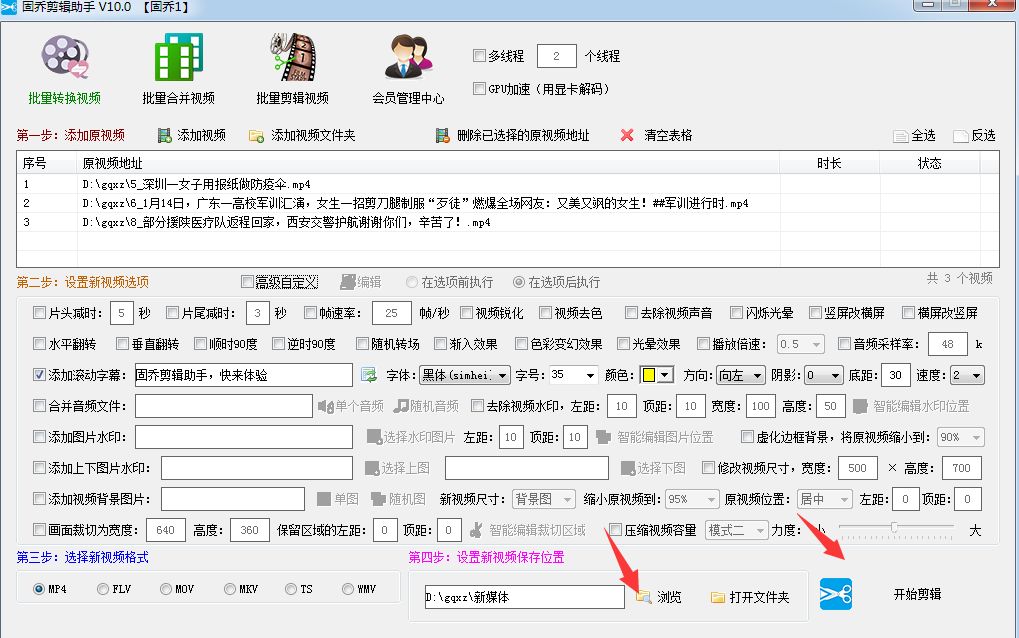The height and width of the screenshot is (638, 1019).
Task: Open the 新视频尺寸 背景图 dropdown
Action: [543, 499]
